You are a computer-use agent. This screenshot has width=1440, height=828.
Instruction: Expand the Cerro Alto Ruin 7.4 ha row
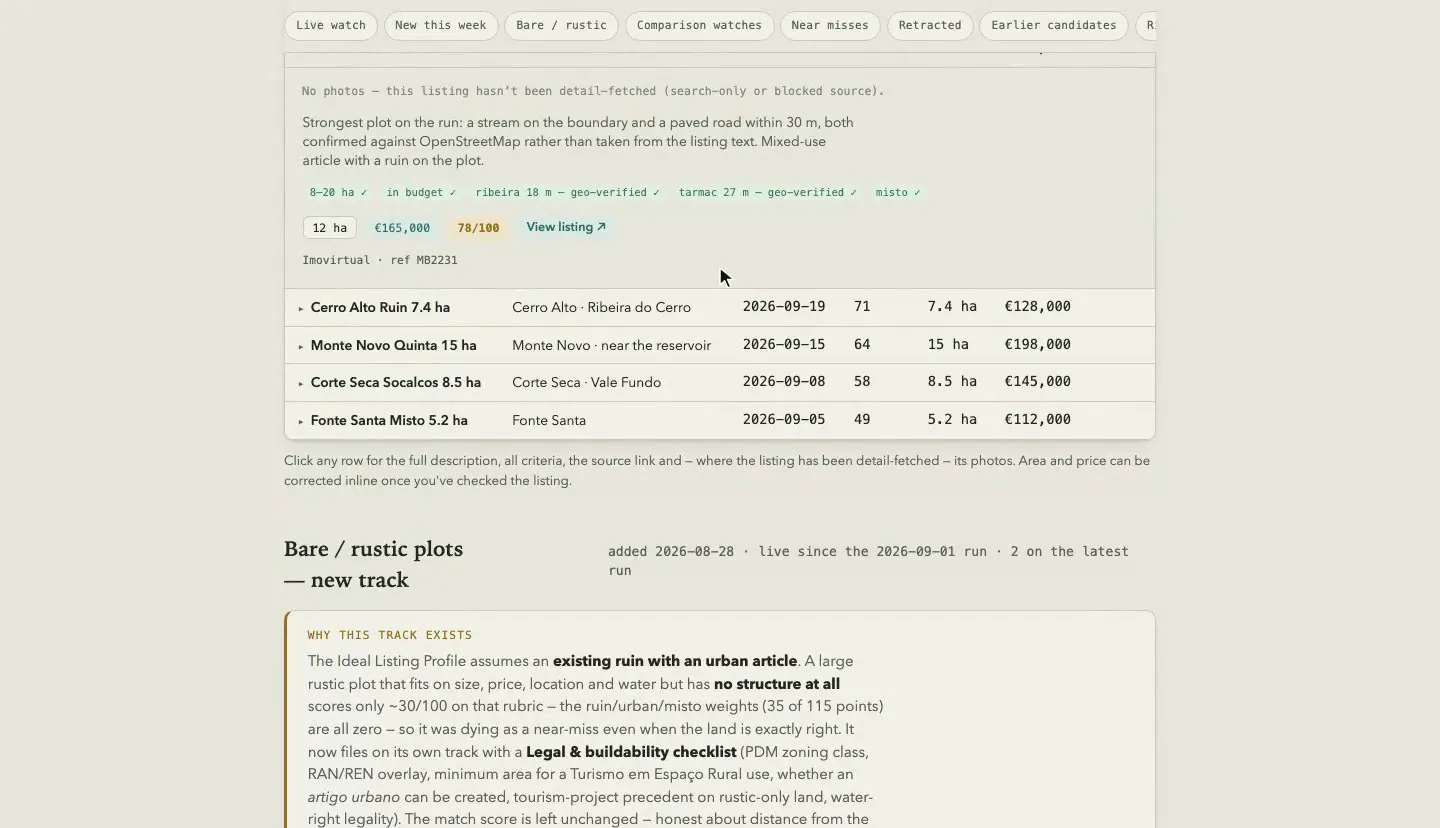tap(720, 307)
